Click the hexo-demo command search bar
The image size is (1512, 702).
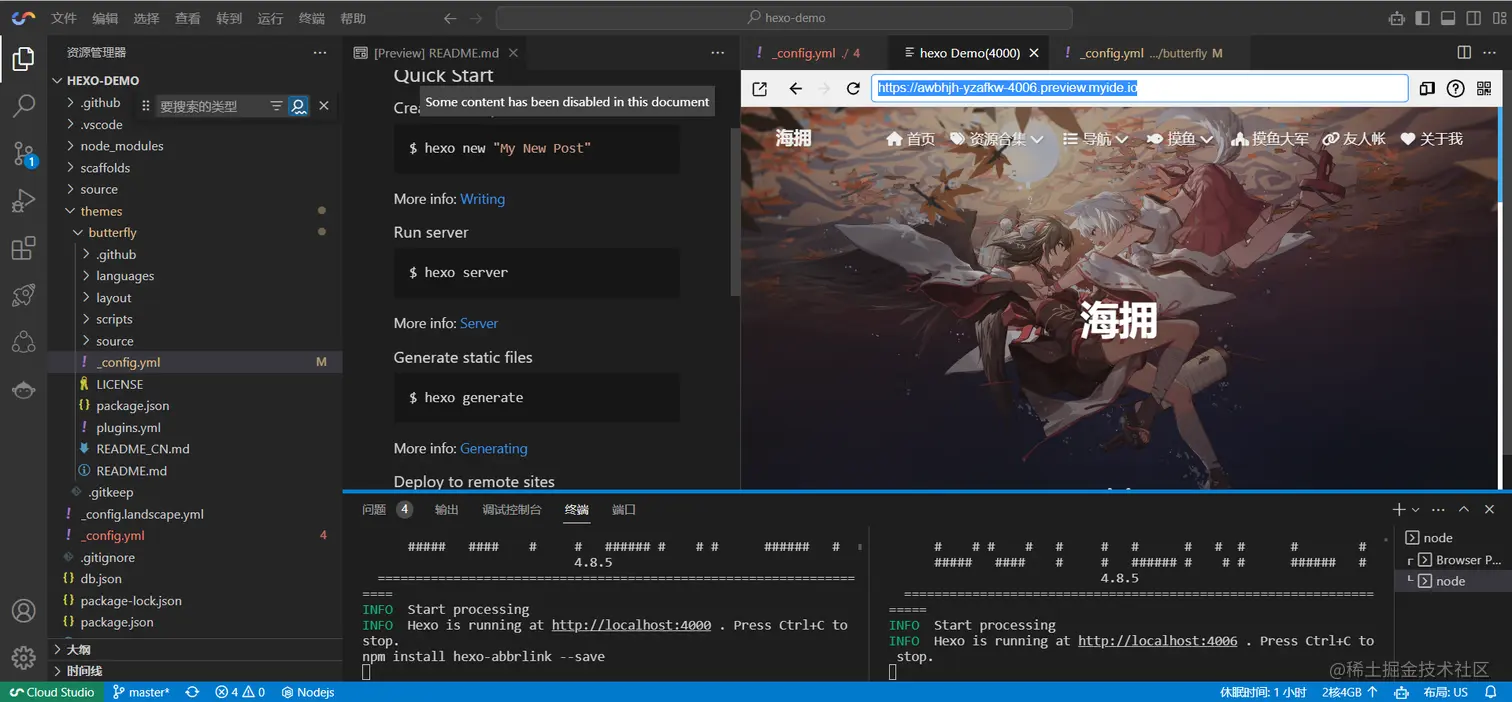click(784, 18)
